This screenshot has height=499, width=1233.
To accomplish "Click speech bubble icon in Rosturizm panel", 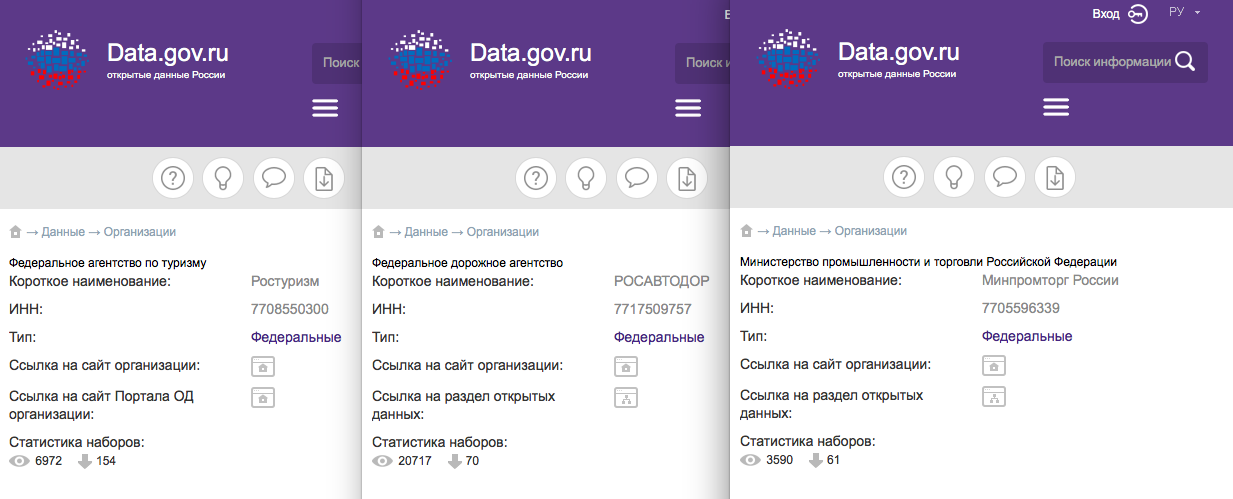I will [x=274, y=178].
